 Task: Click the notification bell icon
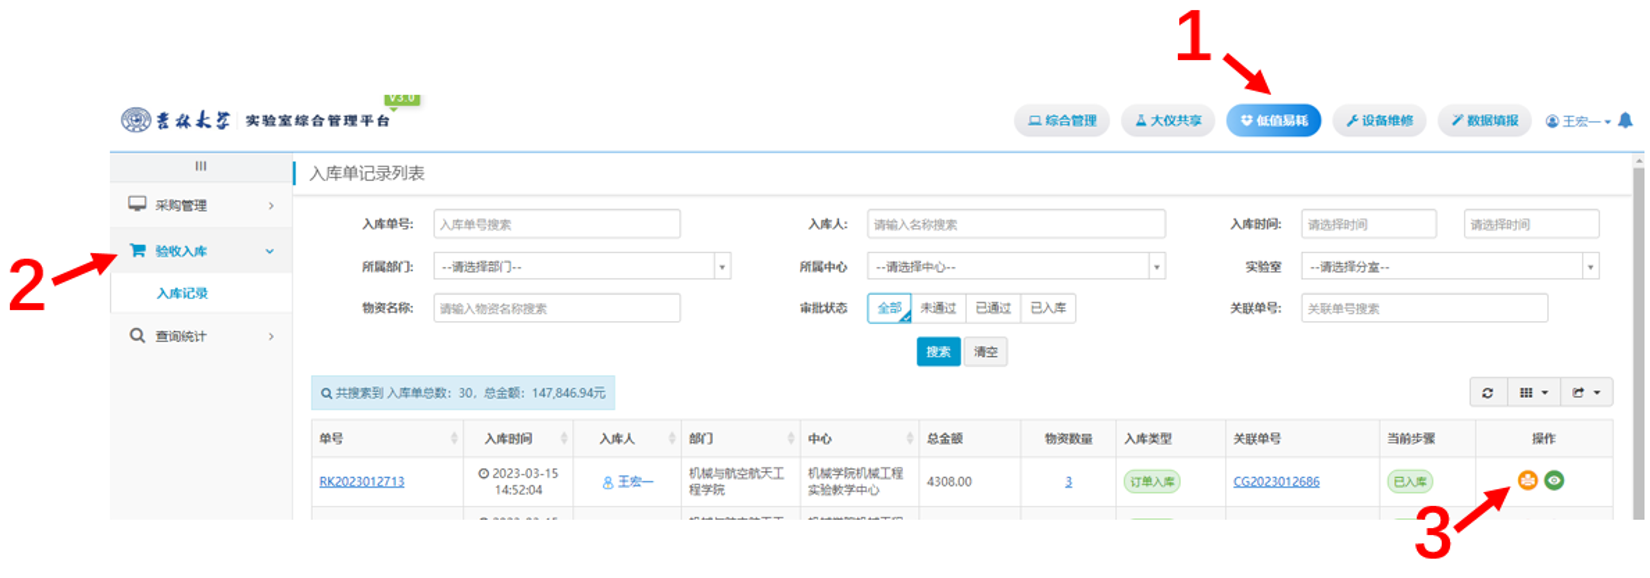(x=1625, y=121)
